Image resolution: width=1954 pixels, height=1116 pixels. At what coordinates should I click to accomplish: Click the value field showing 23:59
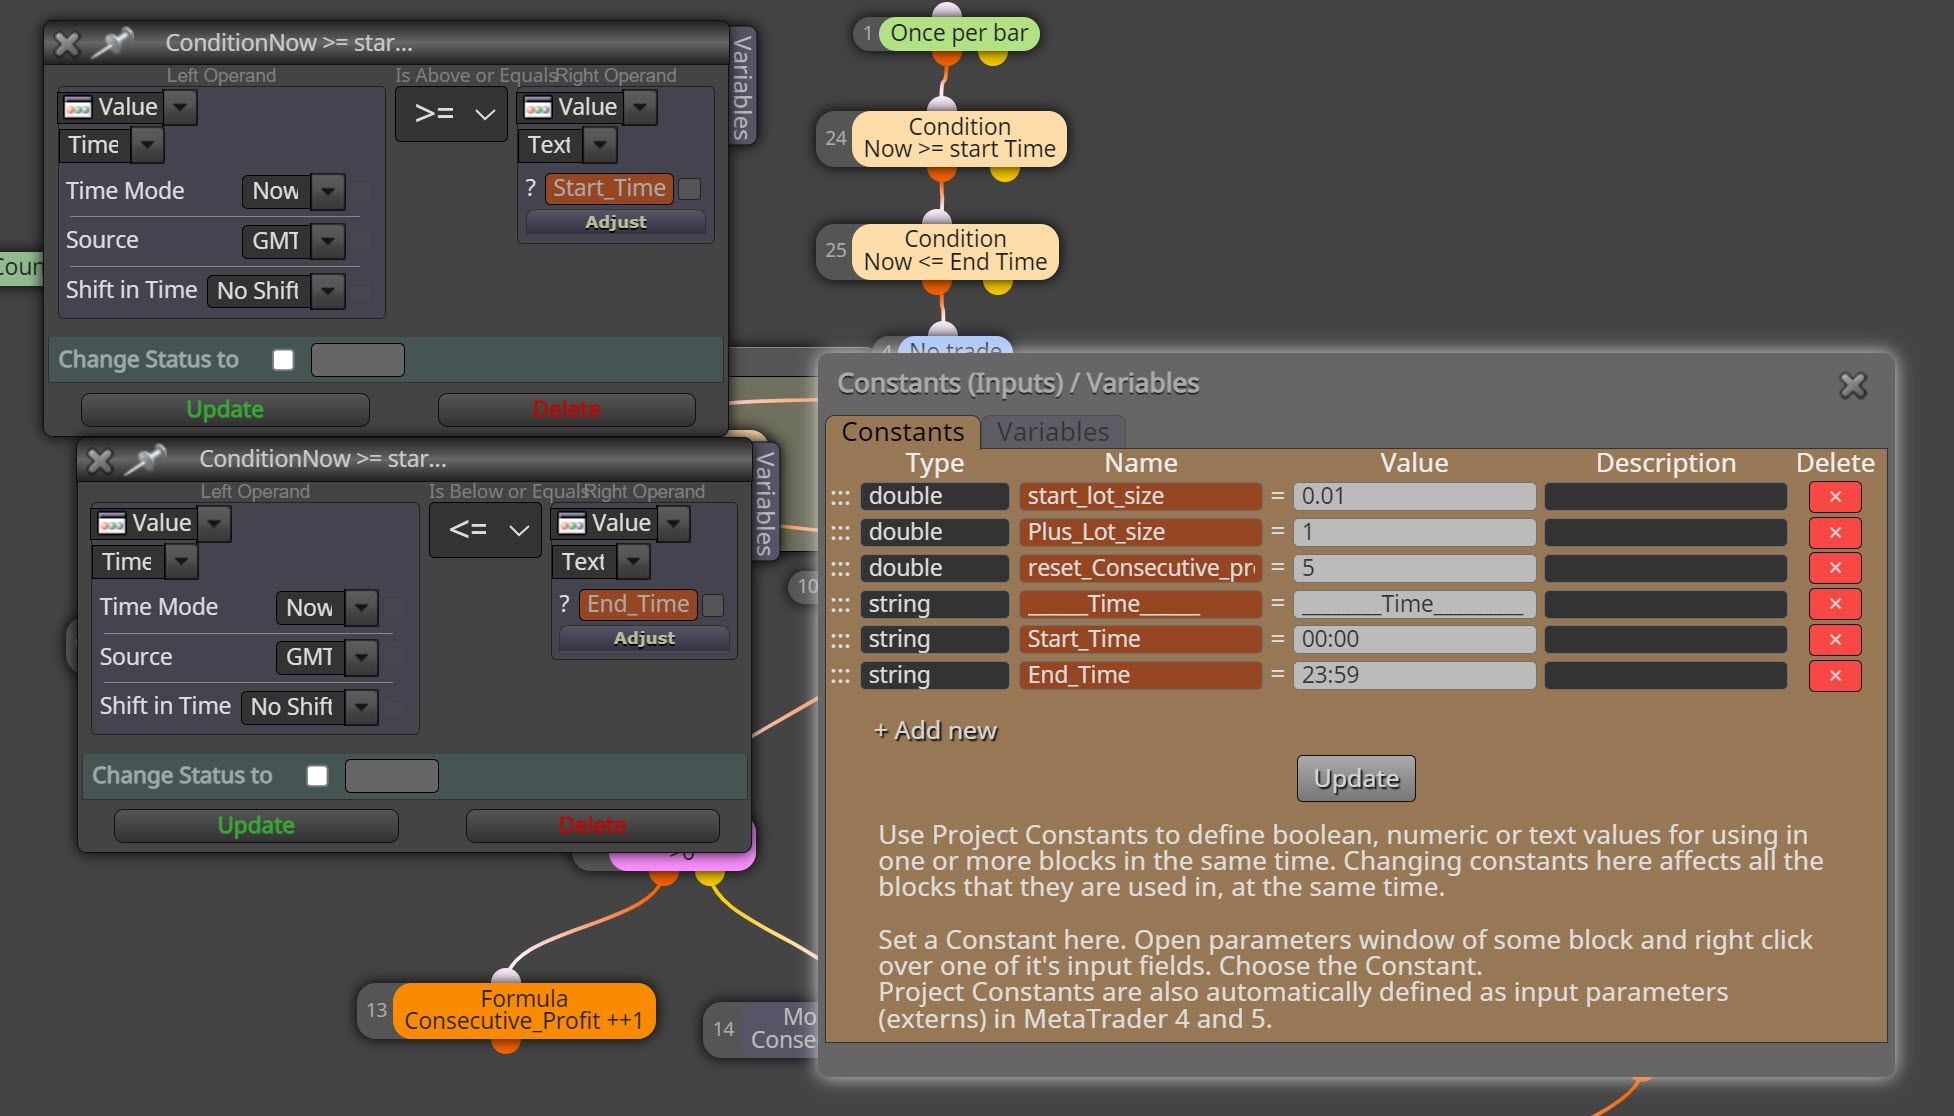1414,675
